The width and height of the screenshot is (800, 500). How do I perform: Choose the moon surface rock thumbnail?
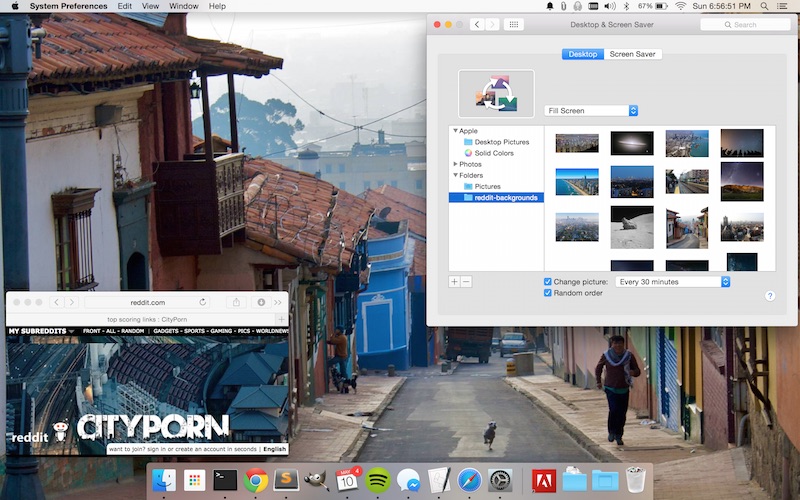632,227
